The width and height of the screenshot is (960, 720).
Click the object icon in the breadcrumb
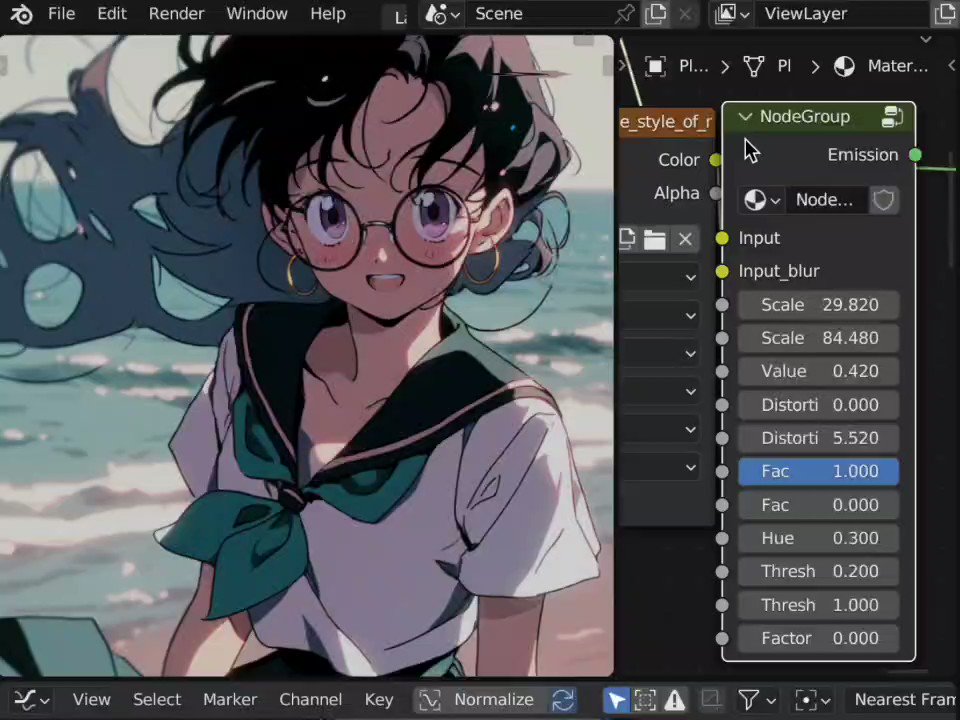[655, 66]
